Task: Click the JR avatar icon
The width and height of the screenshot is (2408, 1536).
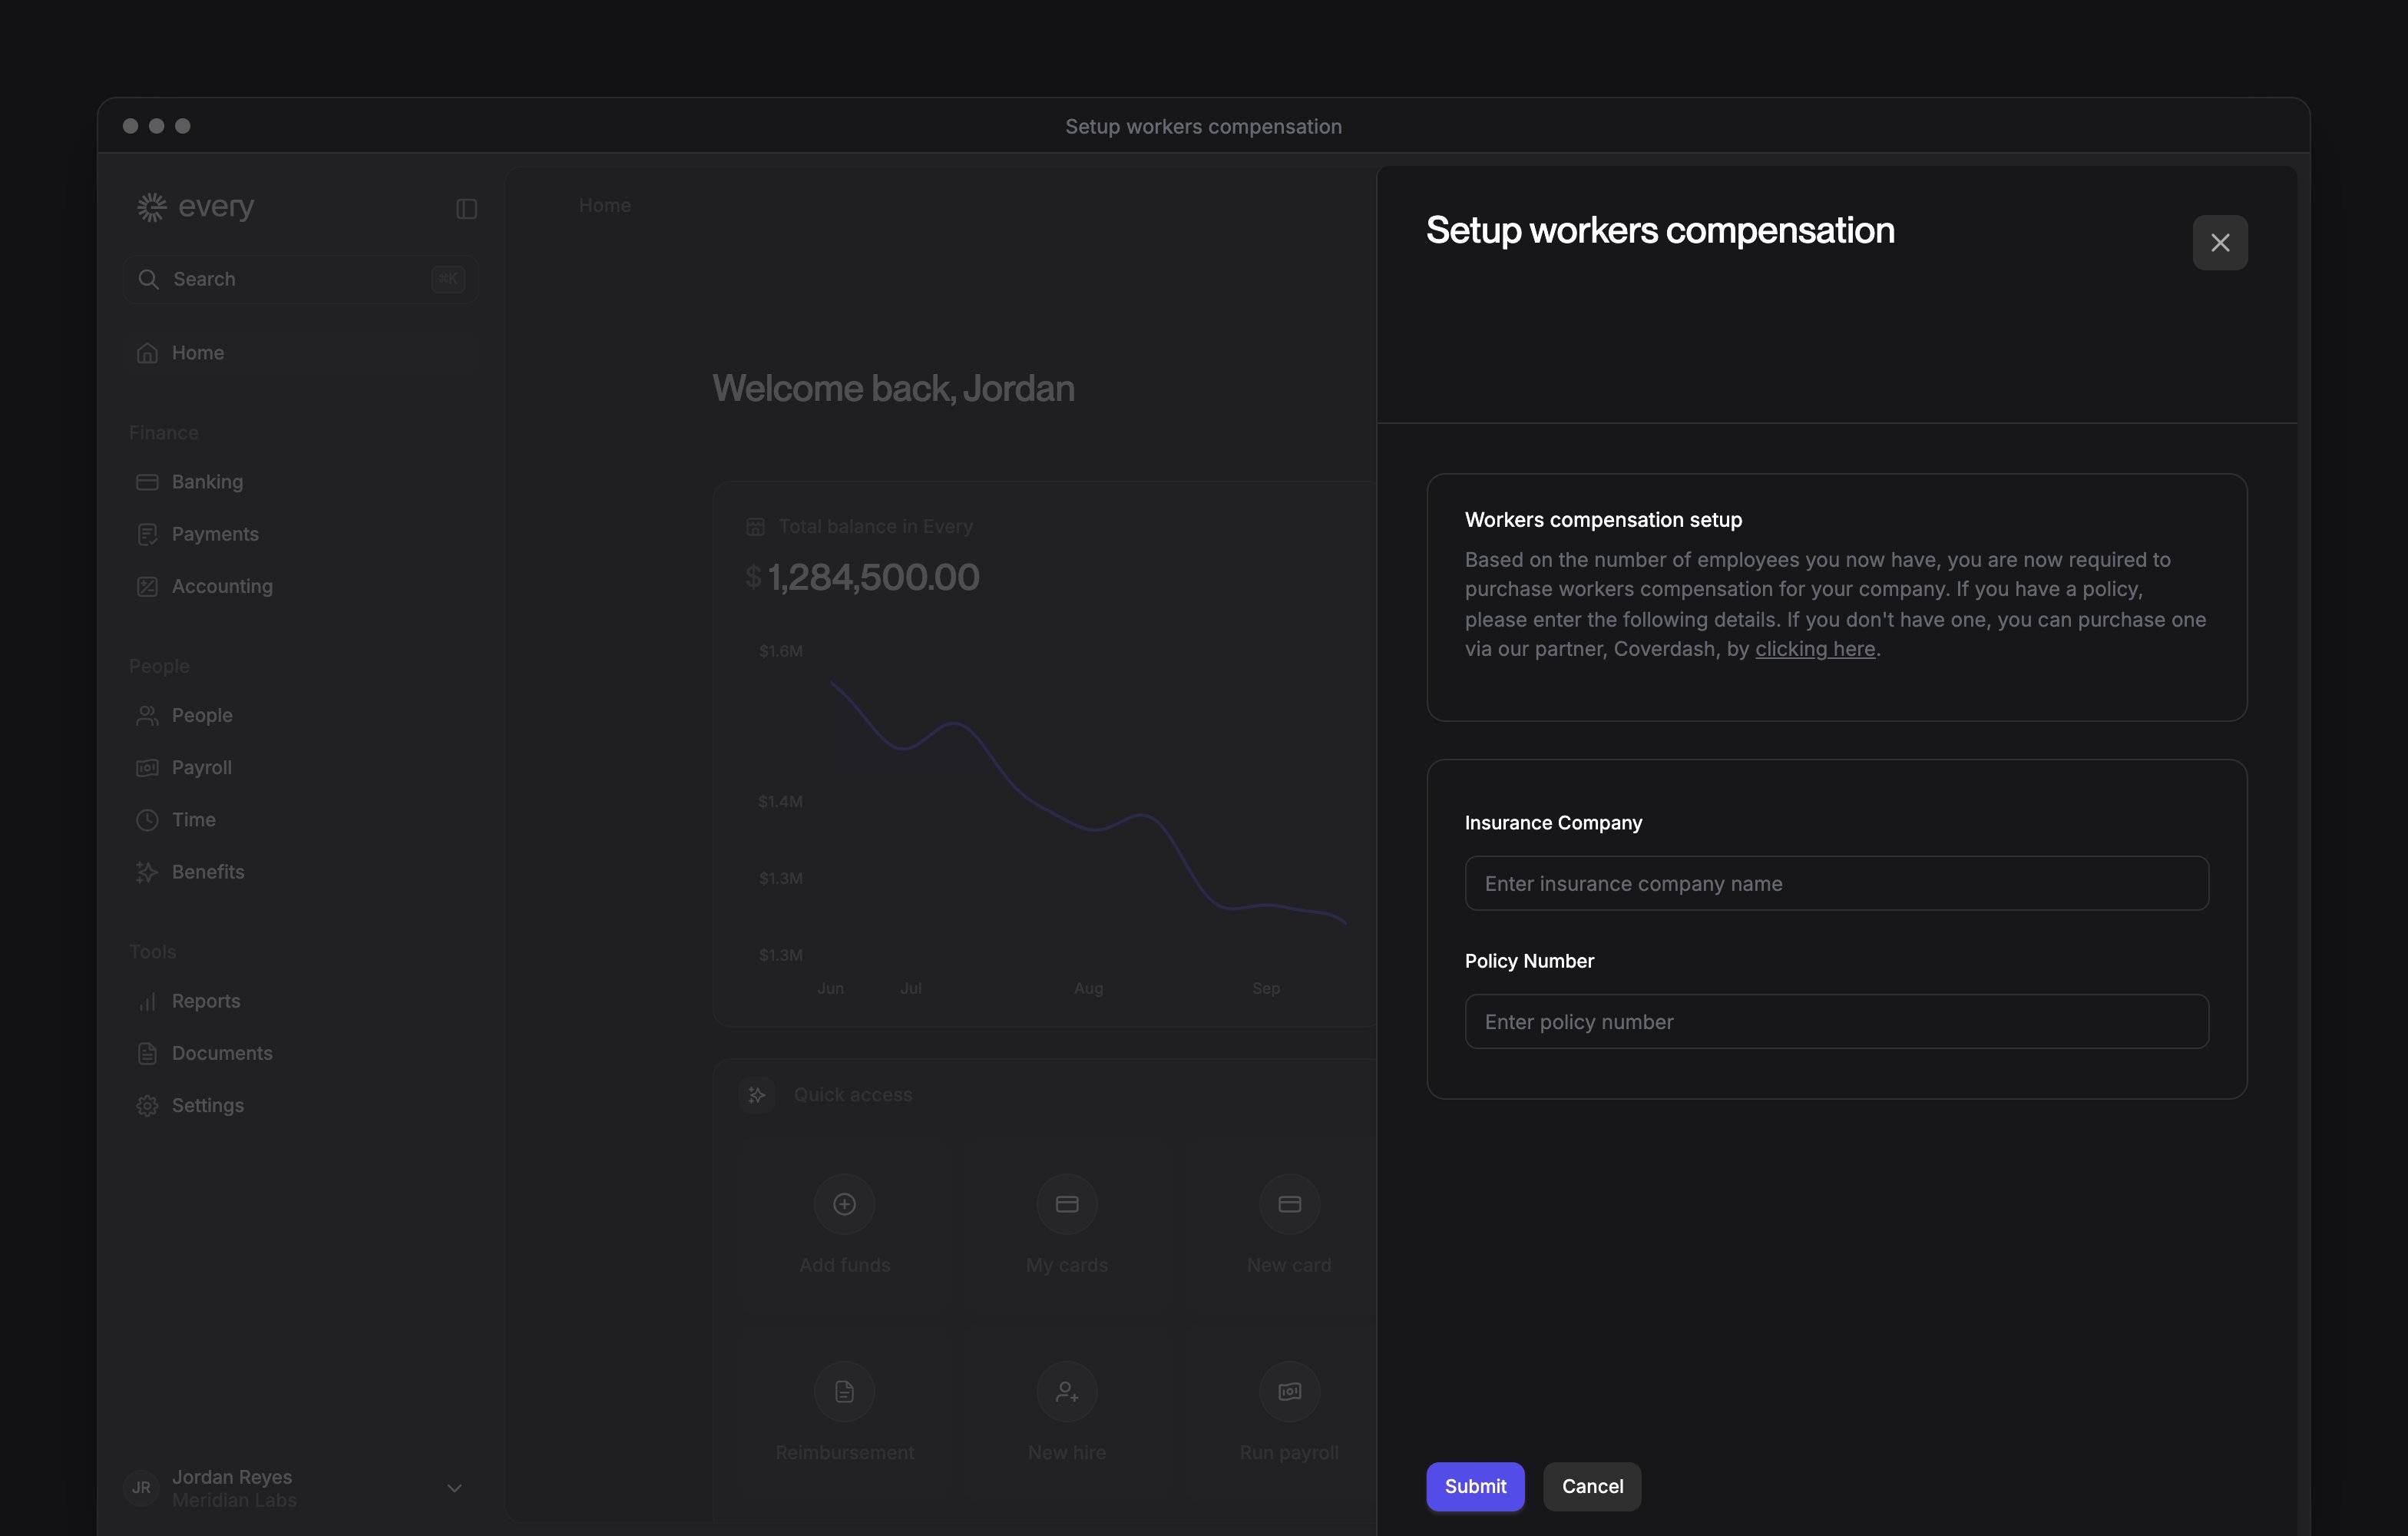Action: click(141, 1488)
